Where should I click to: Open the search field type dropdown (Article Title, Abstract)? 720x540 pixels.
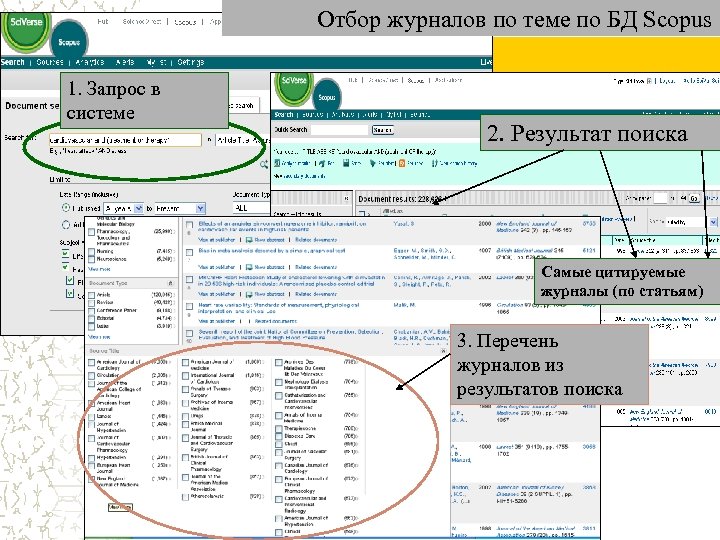[x=242, y=140]
